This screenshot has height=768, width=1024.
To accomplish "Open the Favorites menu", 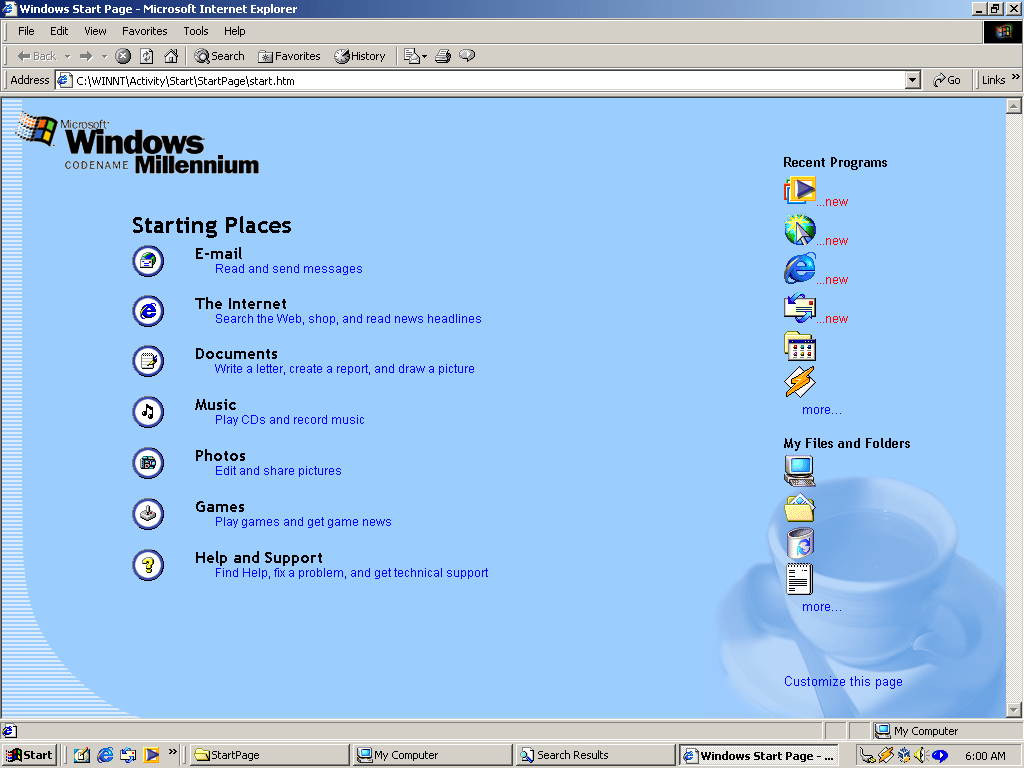I will pos(145,31).
